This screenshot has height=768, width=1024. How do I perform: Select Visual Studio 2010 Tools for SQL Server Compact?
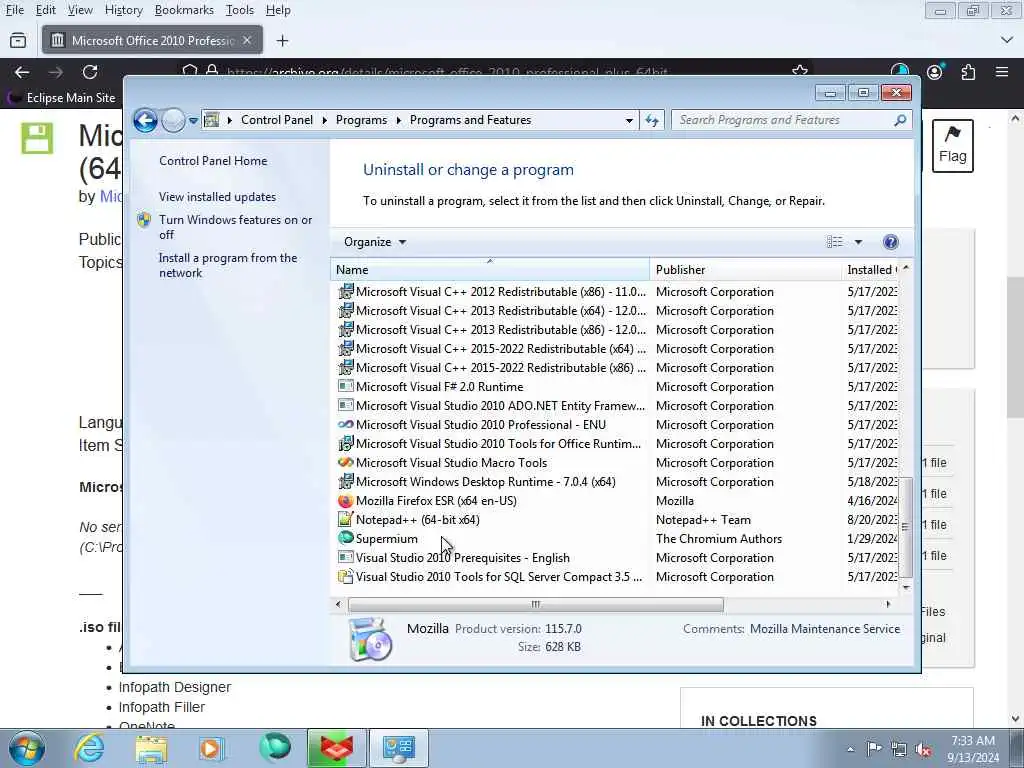(x=617, y=577)
